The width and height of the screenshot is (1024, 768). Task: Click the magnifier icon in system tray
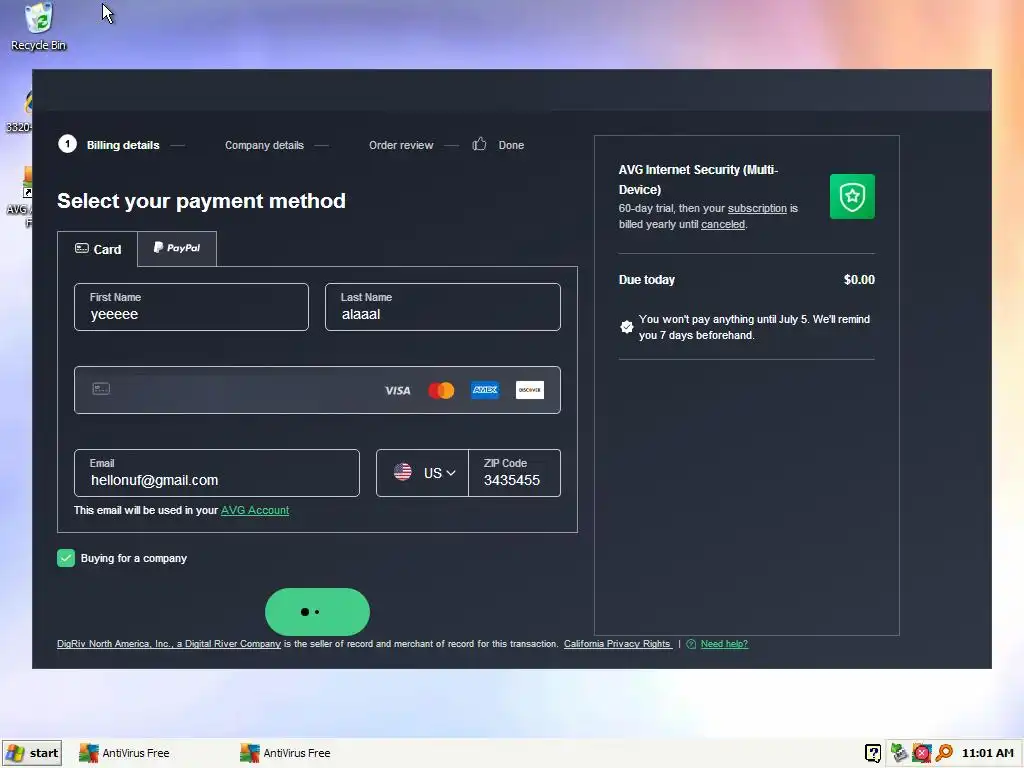[944, 753]
